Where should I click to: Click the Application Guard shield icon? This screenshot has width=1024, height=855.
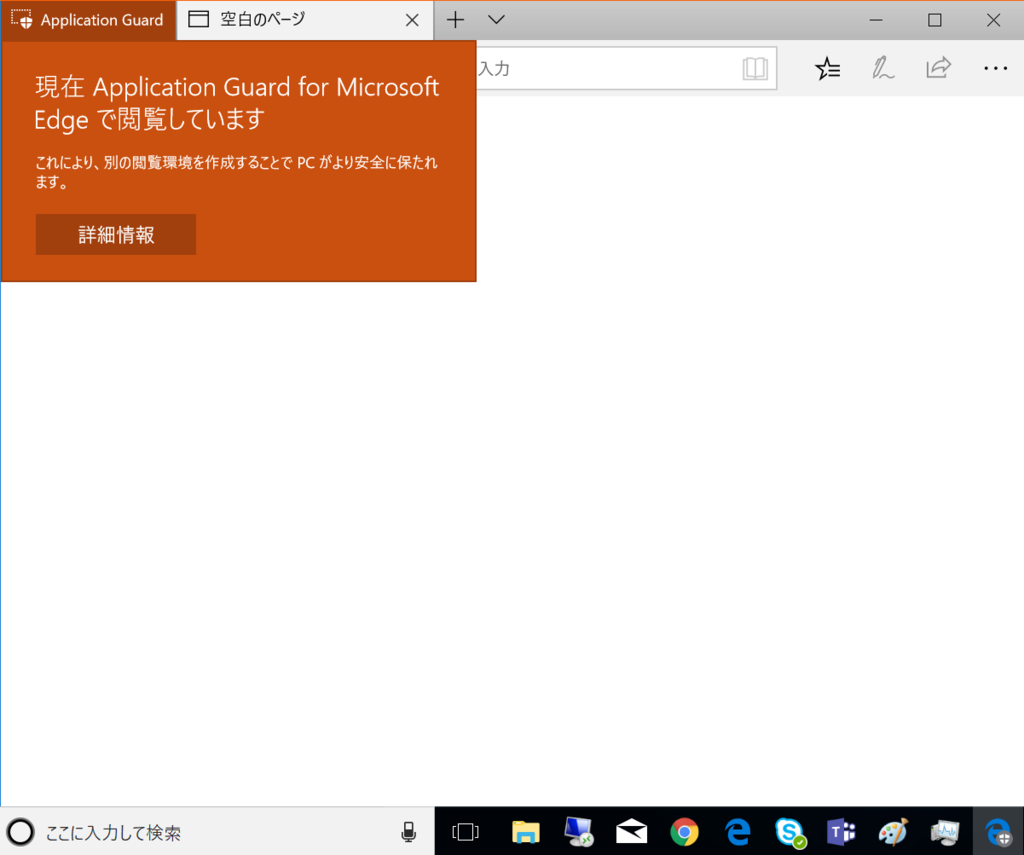pyautogui.click(x=22, y=19)
